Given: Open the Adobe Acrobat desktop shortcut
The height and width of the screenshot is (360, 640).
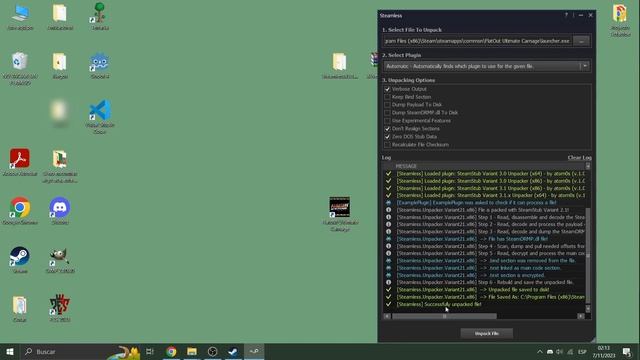Looking at the screenshot, I should click(20, 162).
